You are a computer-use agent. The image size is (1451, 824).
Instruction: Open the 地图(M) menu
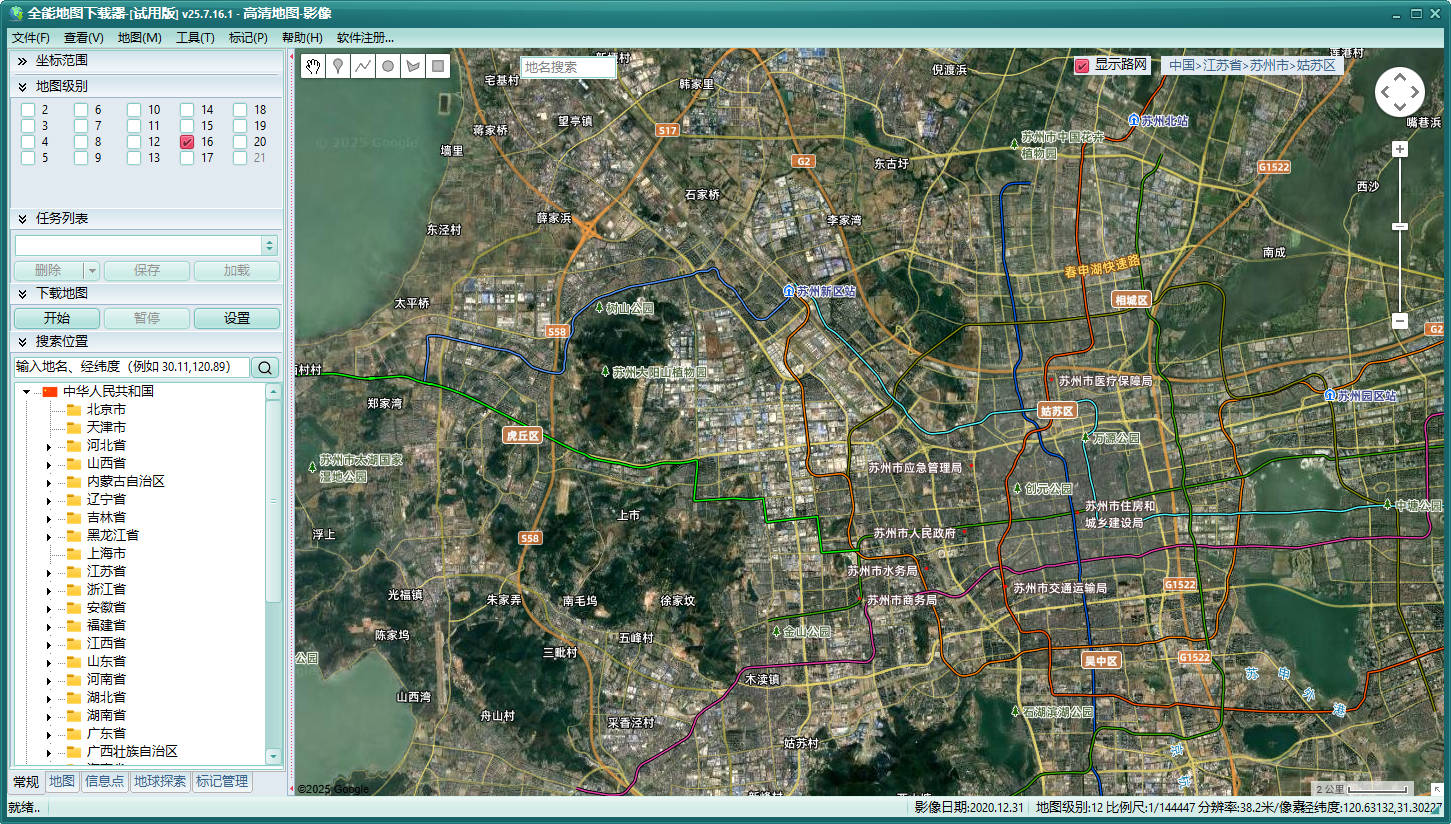click(x=140, y=38)
